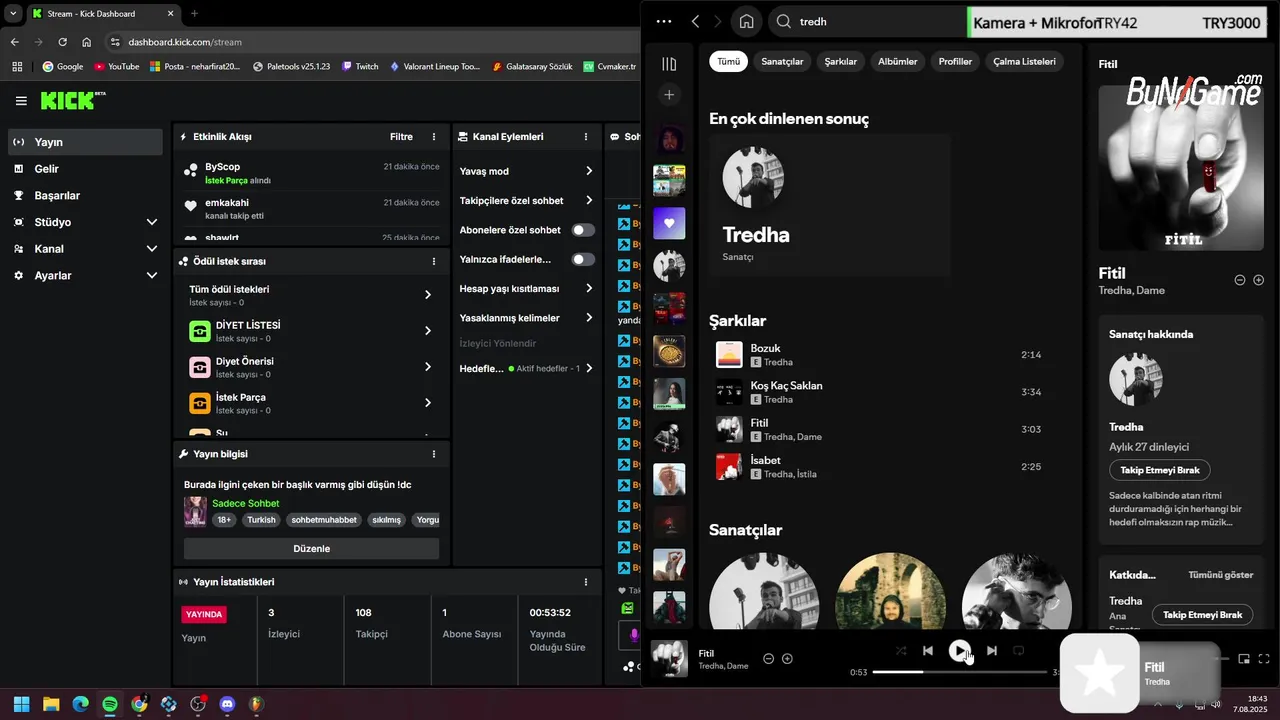Open Hesap yaşı kısıtlaması chevron
Viewport: 1280px width, 720px height.
[x=589, y=288]
